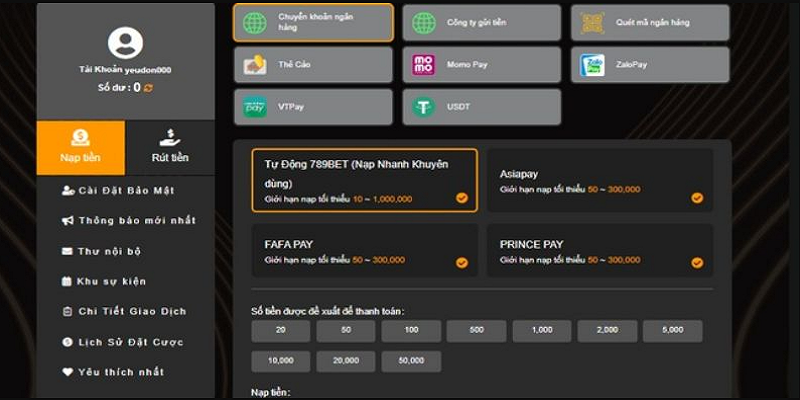Click the USDT Tether logo icon
The height and width of the screenshot is (400, 800).
[x=423, y=107]
